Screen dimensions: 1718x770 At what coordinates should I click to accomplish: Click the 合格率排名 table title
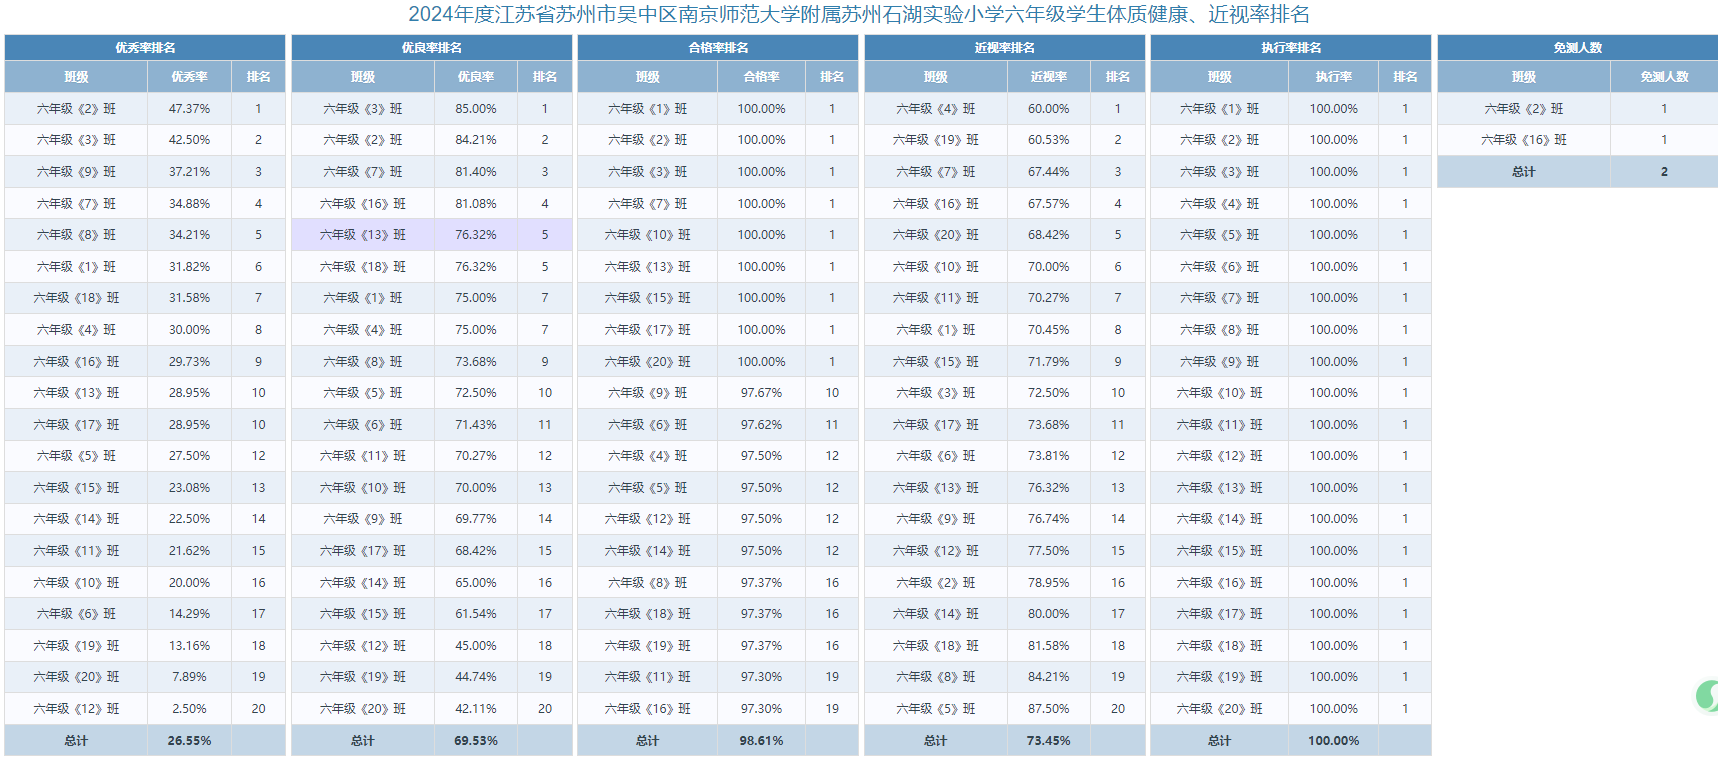pyautogui.click(x=718, y=48)
